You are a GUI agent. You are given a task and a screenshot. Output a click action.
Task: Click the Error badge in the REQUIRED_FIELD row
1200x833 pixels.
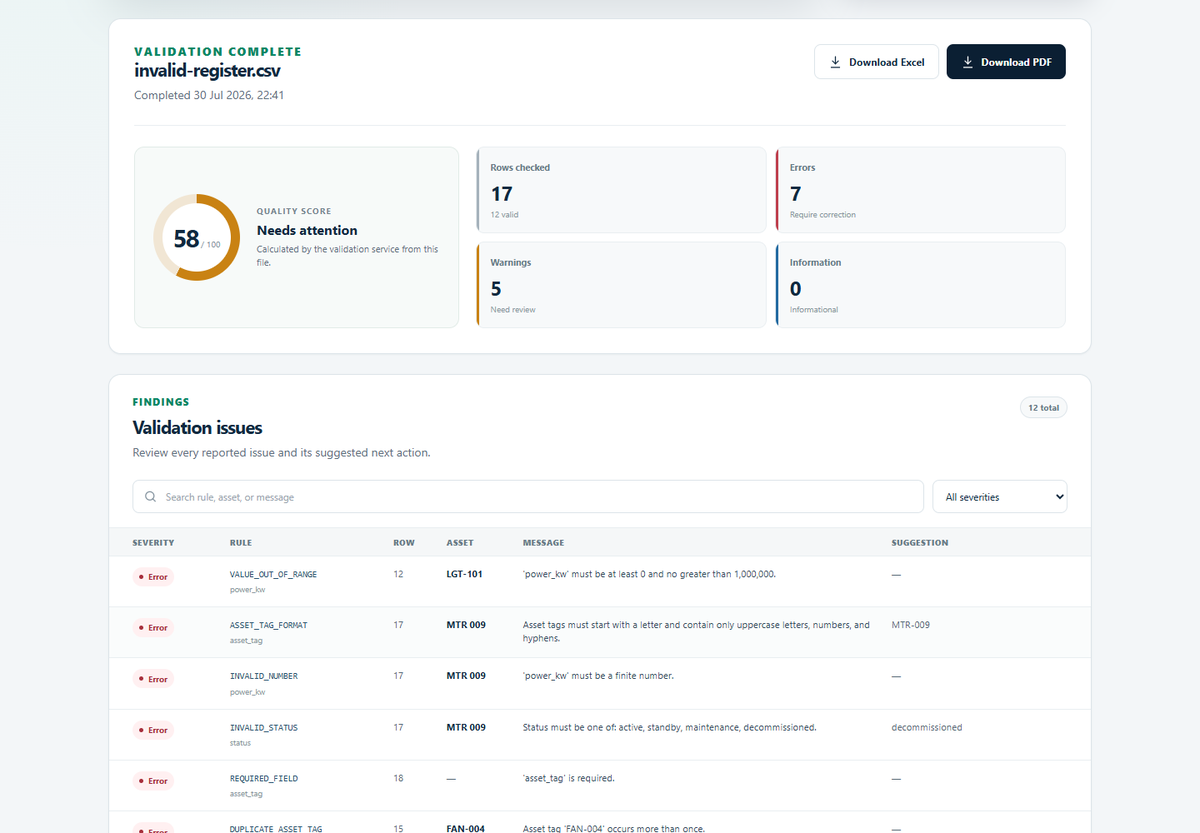(153, 781)
